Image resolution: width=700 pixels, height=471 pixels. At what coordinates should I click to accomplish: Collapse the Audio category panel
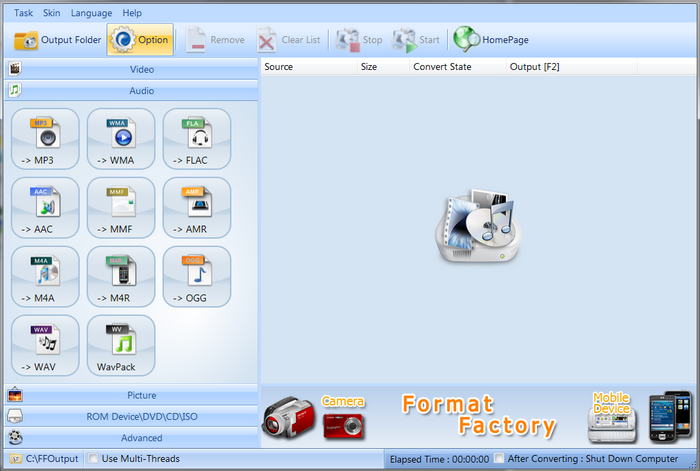pyautogui.click(x=131, y=91)
